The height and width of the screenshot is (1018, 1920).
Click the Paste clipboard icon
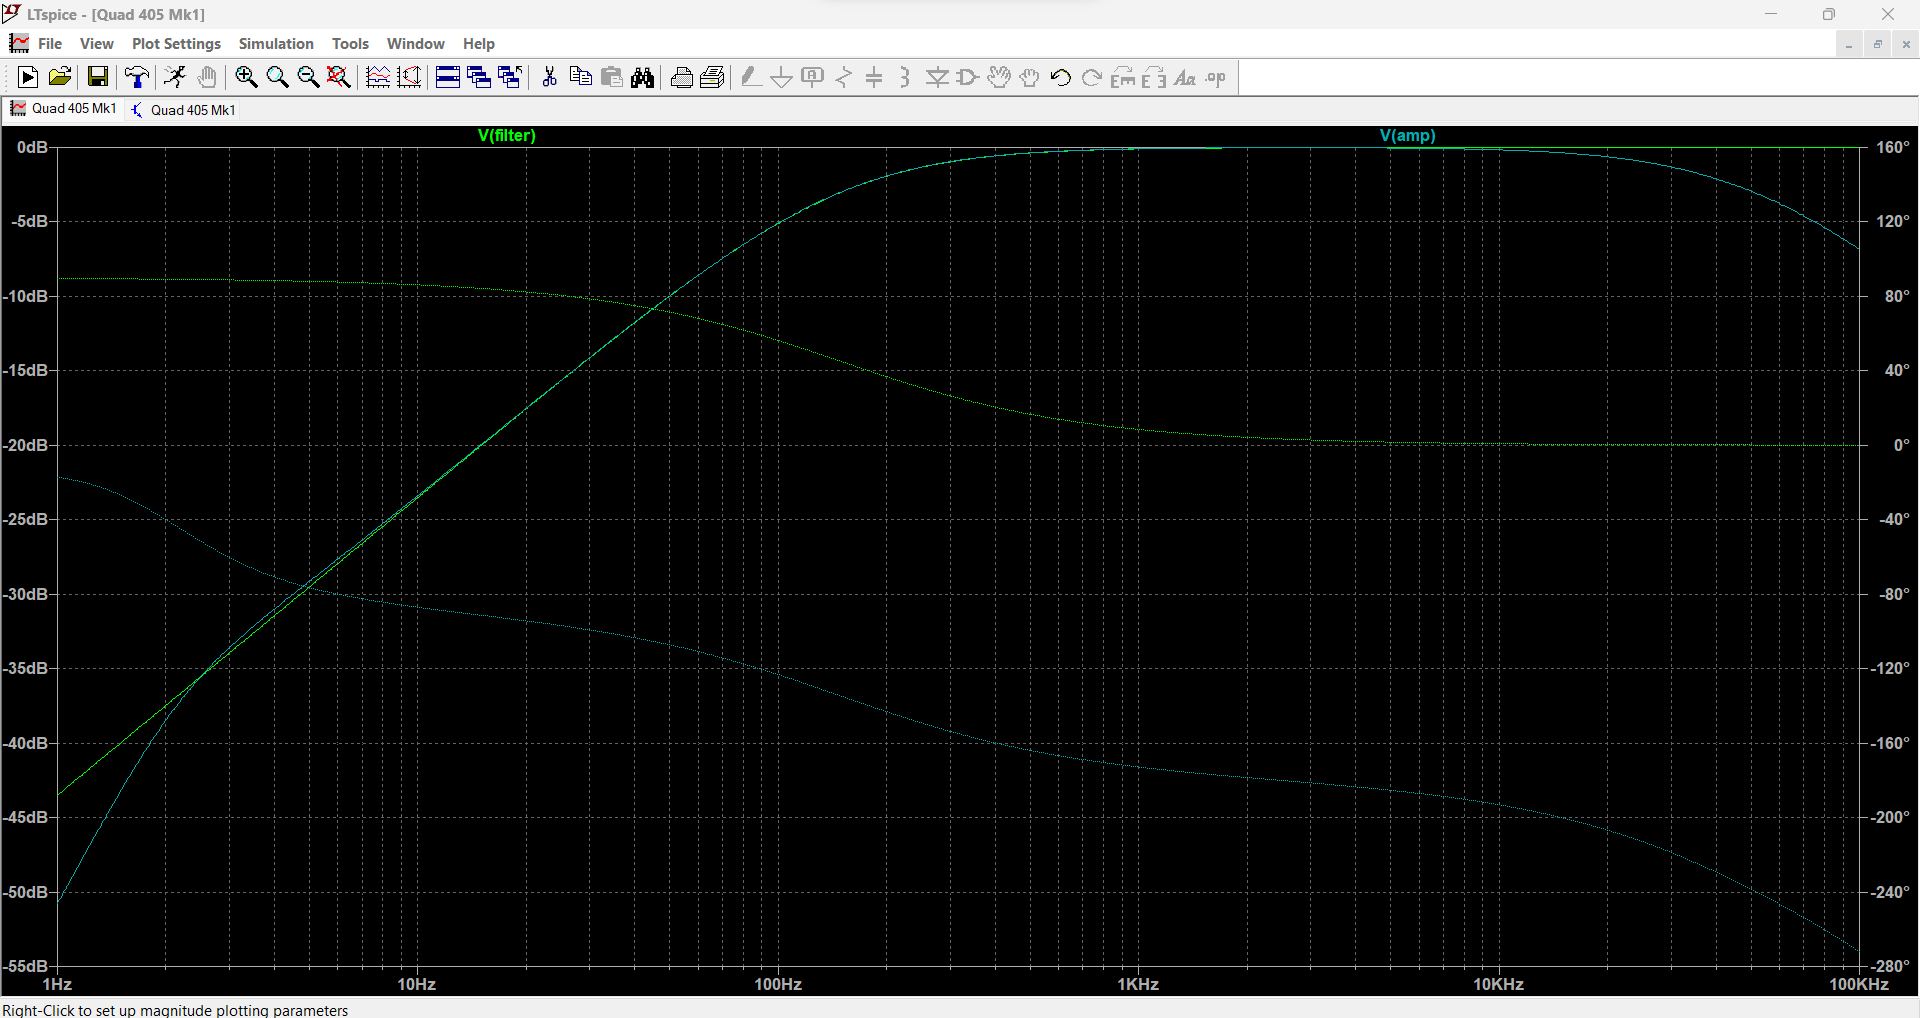pyautogui.click(x=612, y=77)
